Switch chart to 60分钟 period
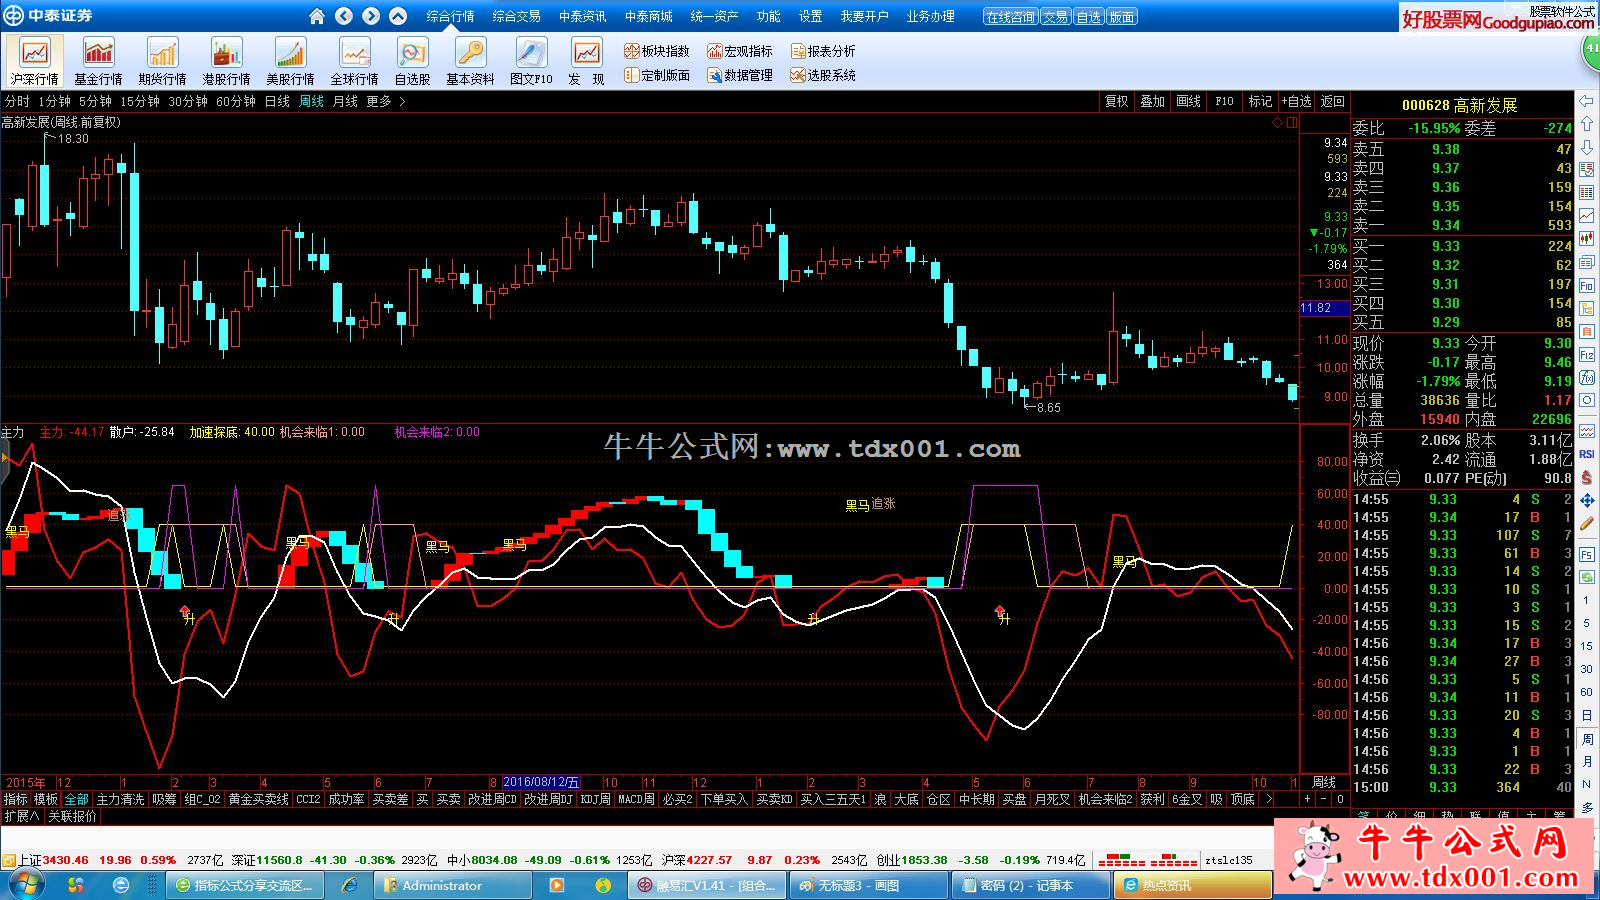The image size is (1600, 900). 236,101
